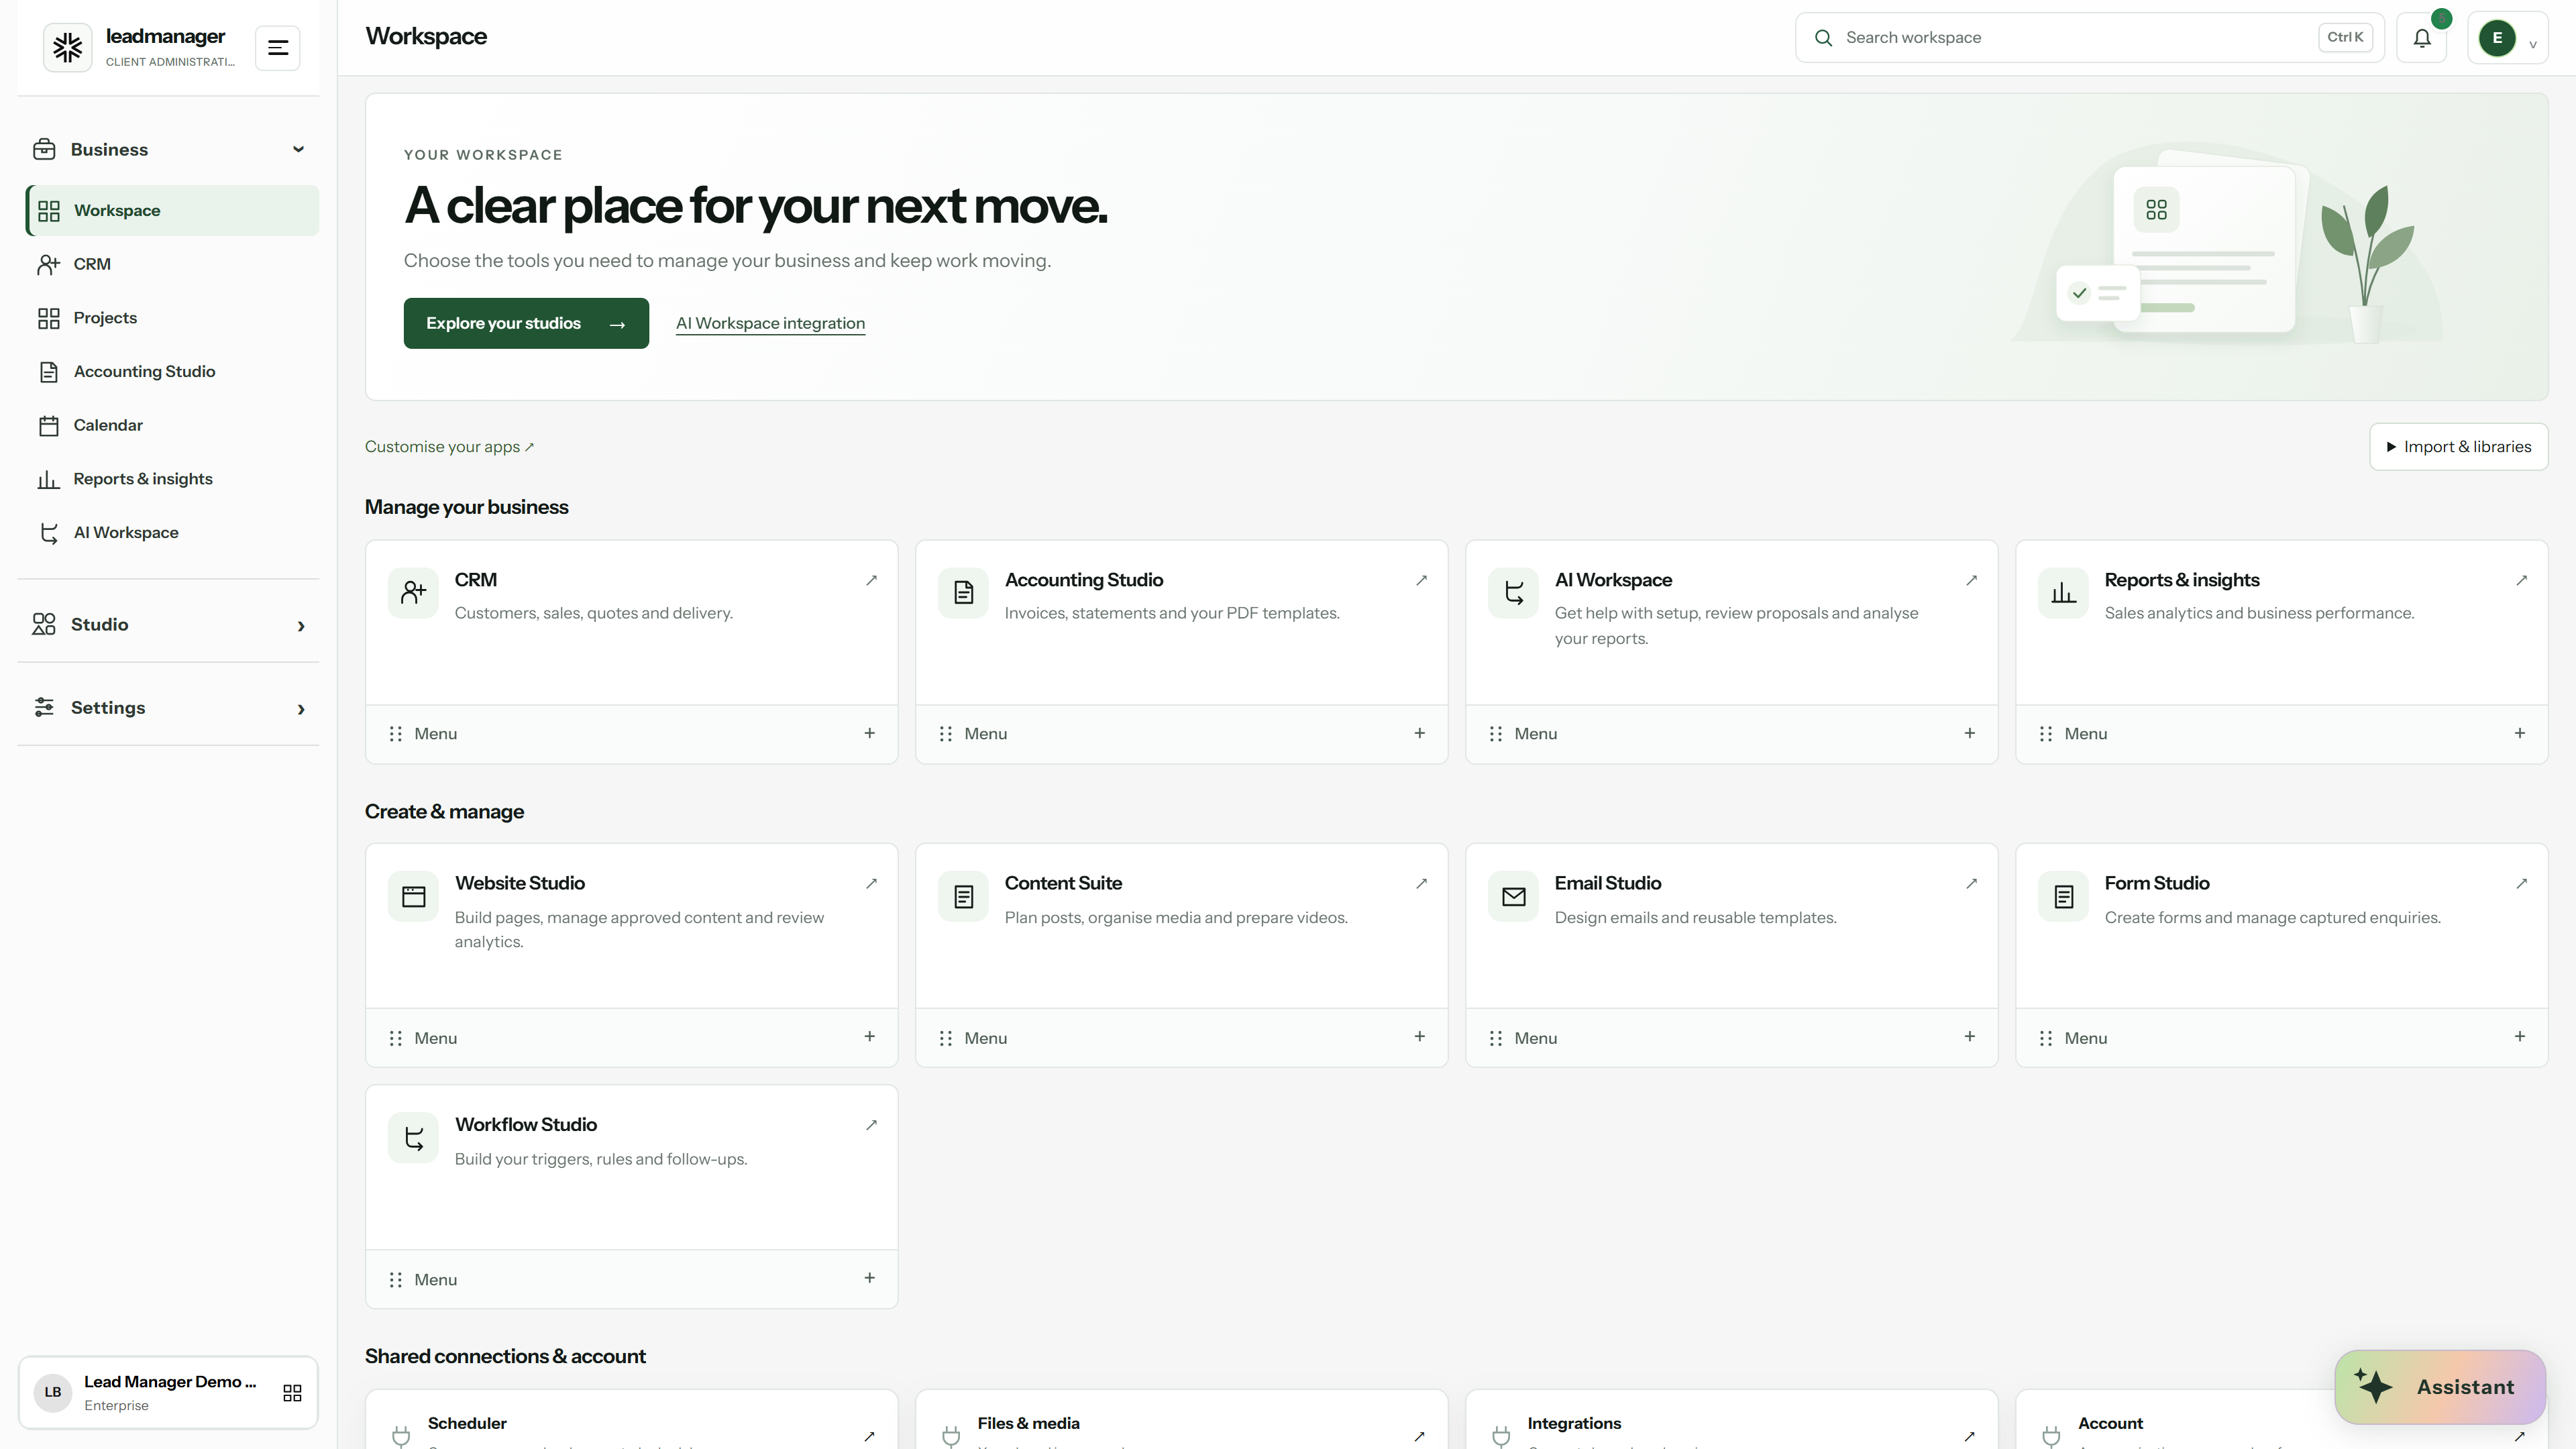Click the Accounting Studio card's document icon

coord(963,593)
